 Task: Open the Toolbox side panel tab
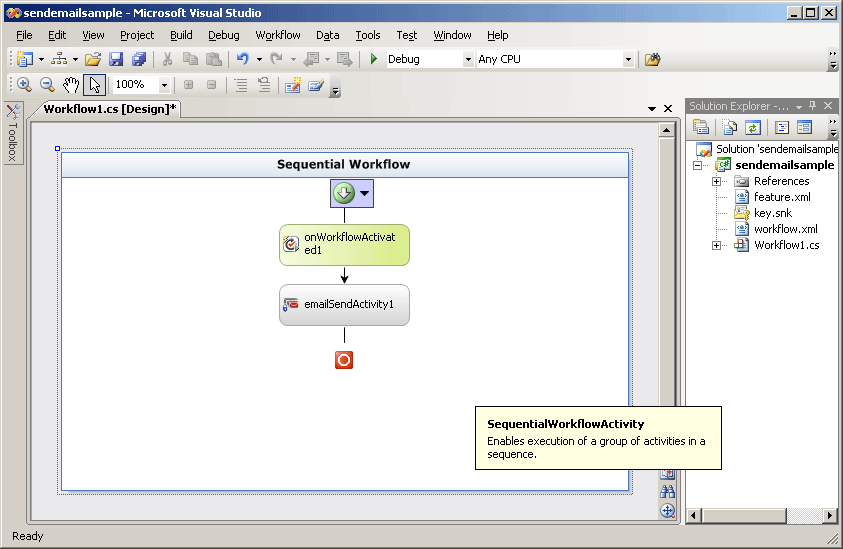(x=13, y=133)
